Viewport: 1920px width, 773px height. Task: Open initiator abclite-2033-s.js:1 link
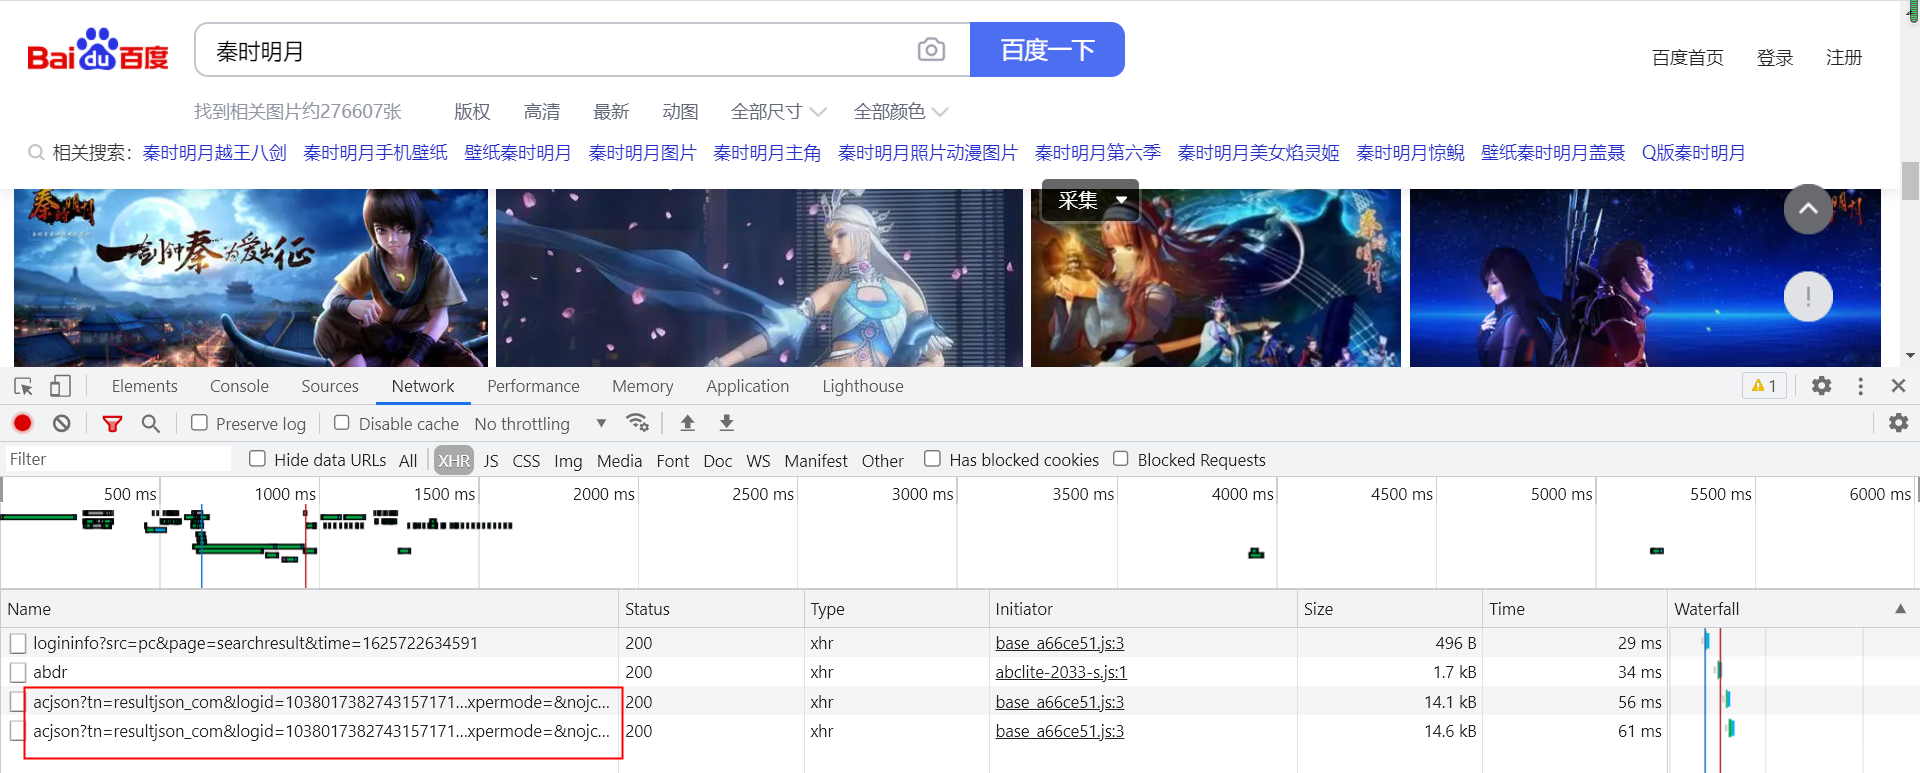coord(1061,672)
